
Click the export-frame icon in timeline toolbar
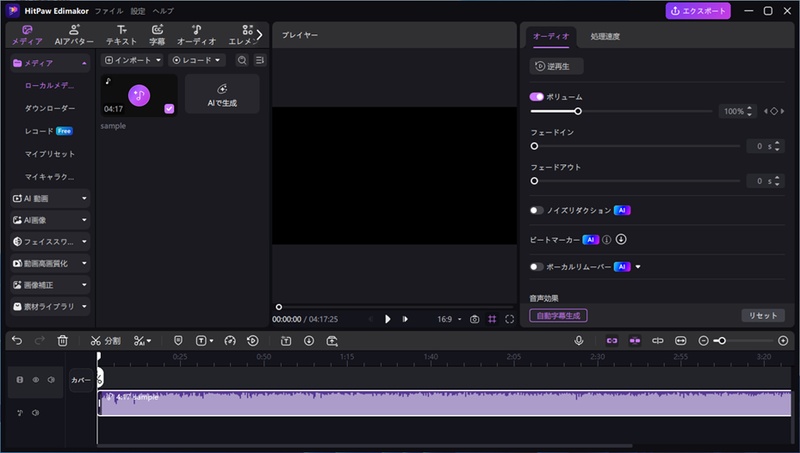(332, 341)
